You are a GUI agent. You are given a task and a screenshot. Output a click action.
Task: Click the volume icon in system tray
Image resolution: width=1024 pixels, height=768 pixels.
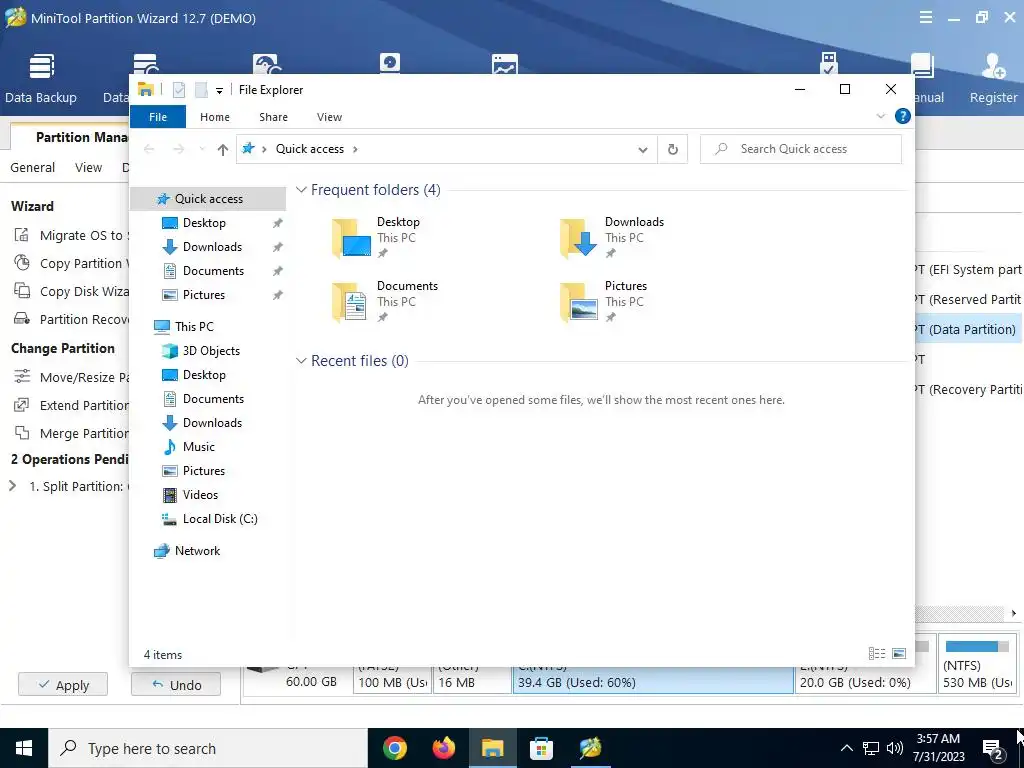[895, 748]
